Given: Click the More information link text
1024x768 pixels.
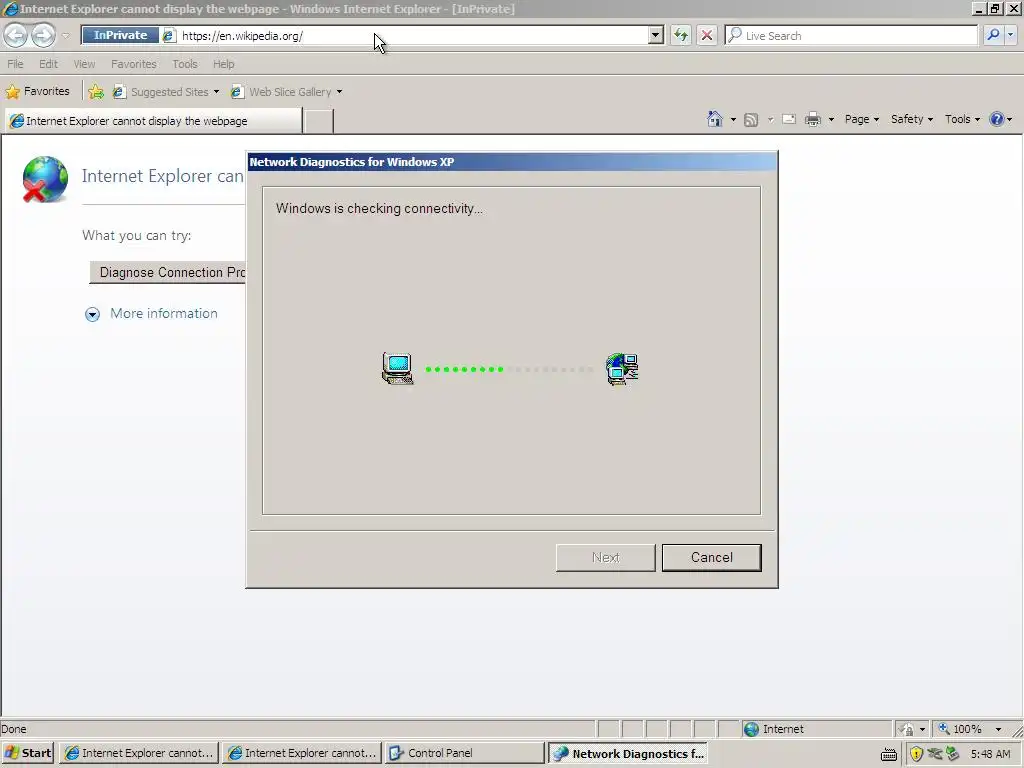Looking at the screenshot, I should coord(164,313).
